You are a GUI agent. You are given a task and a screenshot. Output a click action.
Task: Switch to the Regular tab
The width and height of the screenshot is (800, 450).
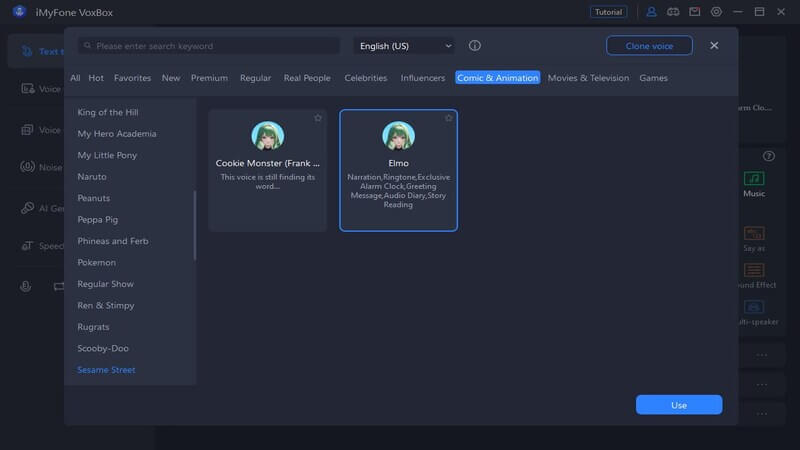(x=255, y=78)
